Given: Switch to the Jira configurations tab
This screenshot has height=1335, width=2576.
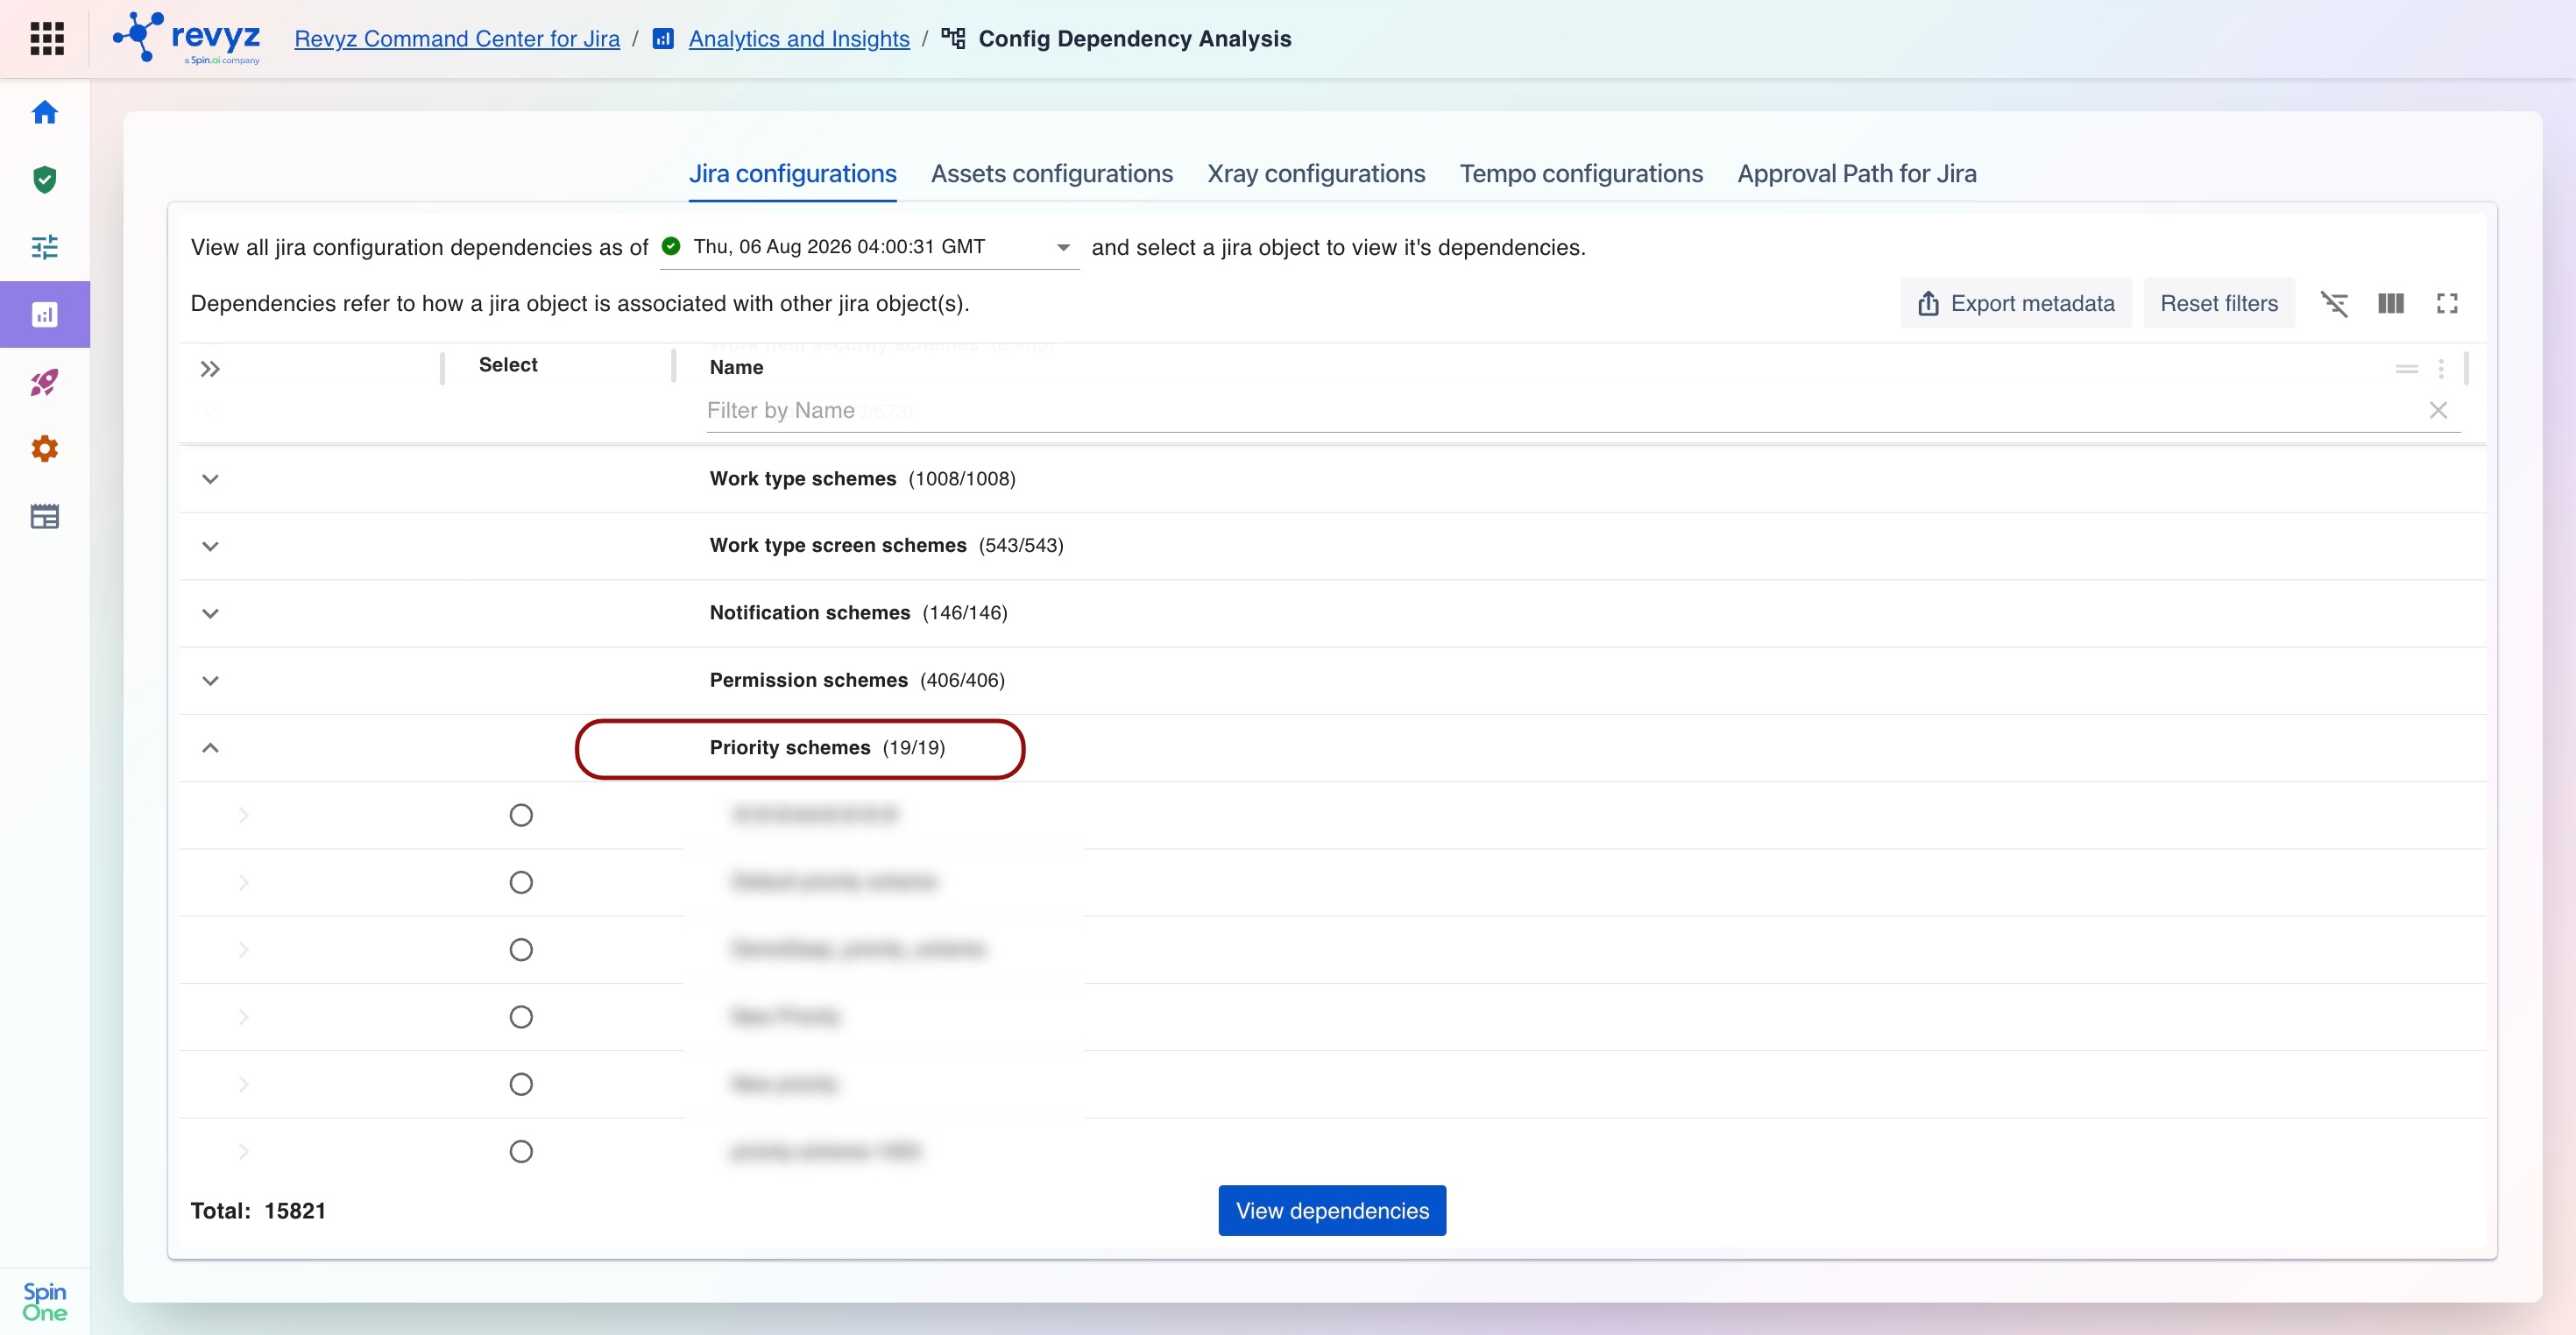Looking at the screenshot, I should (x=793, y=173).
